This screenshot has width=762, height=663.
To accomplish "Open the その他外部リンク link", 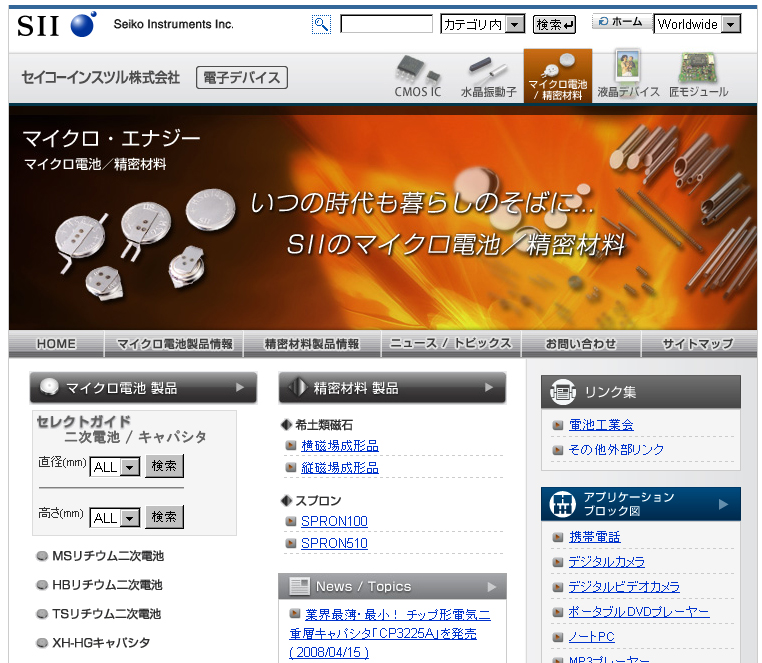I will pos(616,449).
